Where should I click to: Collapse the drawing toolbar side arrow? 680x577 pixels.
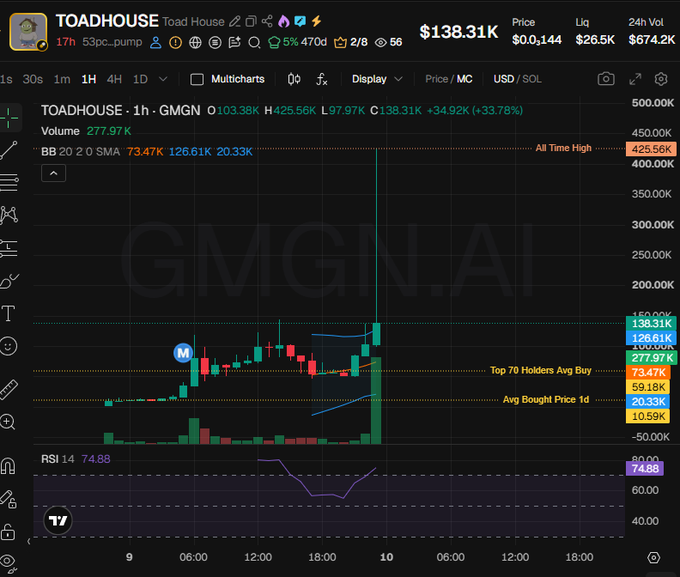coord(29,541)
